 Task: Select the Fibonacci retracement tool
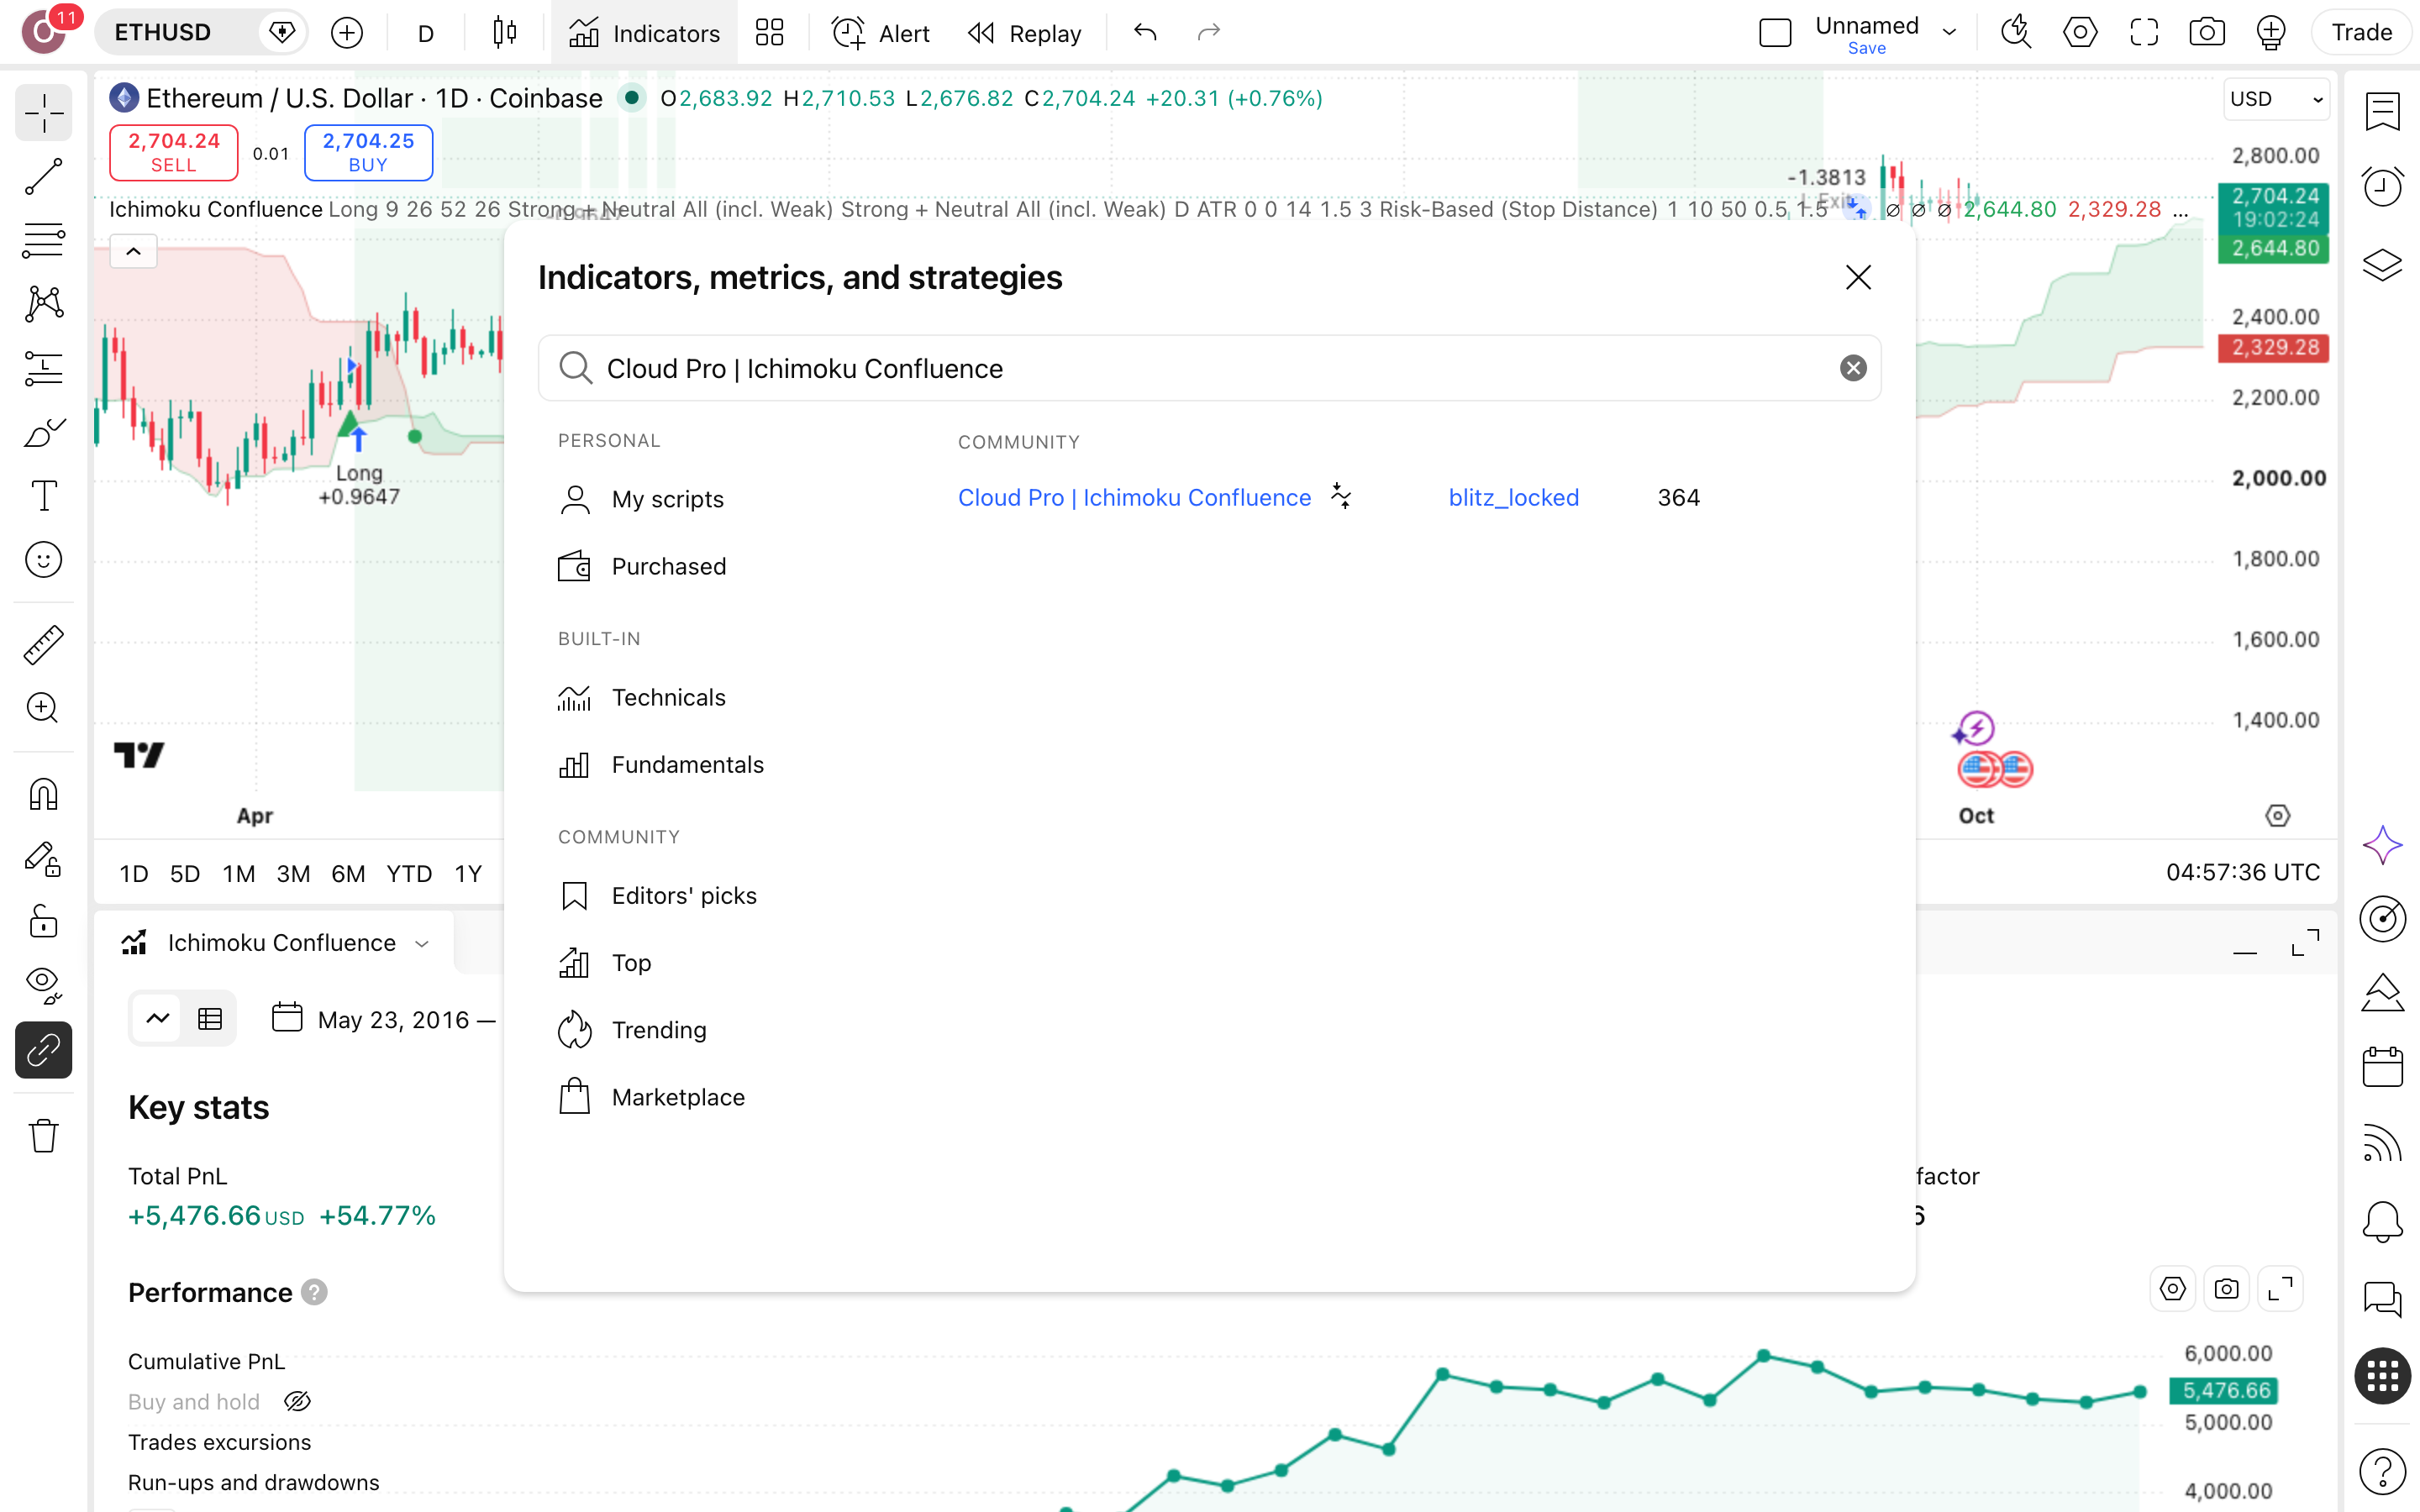[43, 240]
